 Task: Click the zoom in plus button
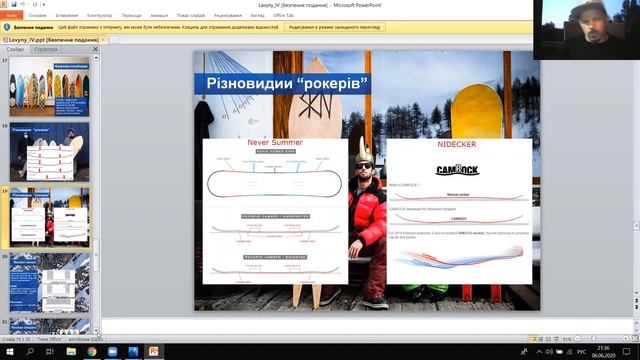coord(625,339)
